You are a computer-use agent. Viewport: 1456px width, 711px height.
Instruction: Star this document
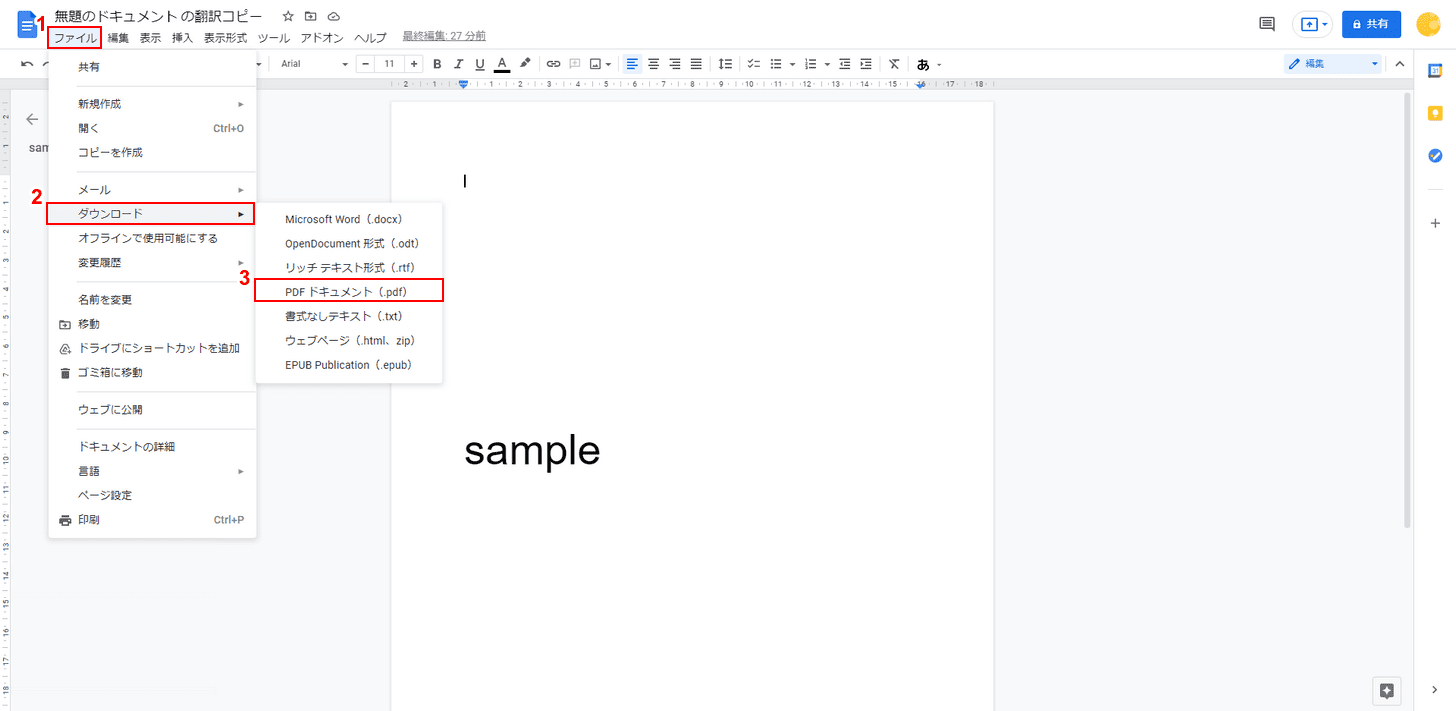click(x=288, y=17)
